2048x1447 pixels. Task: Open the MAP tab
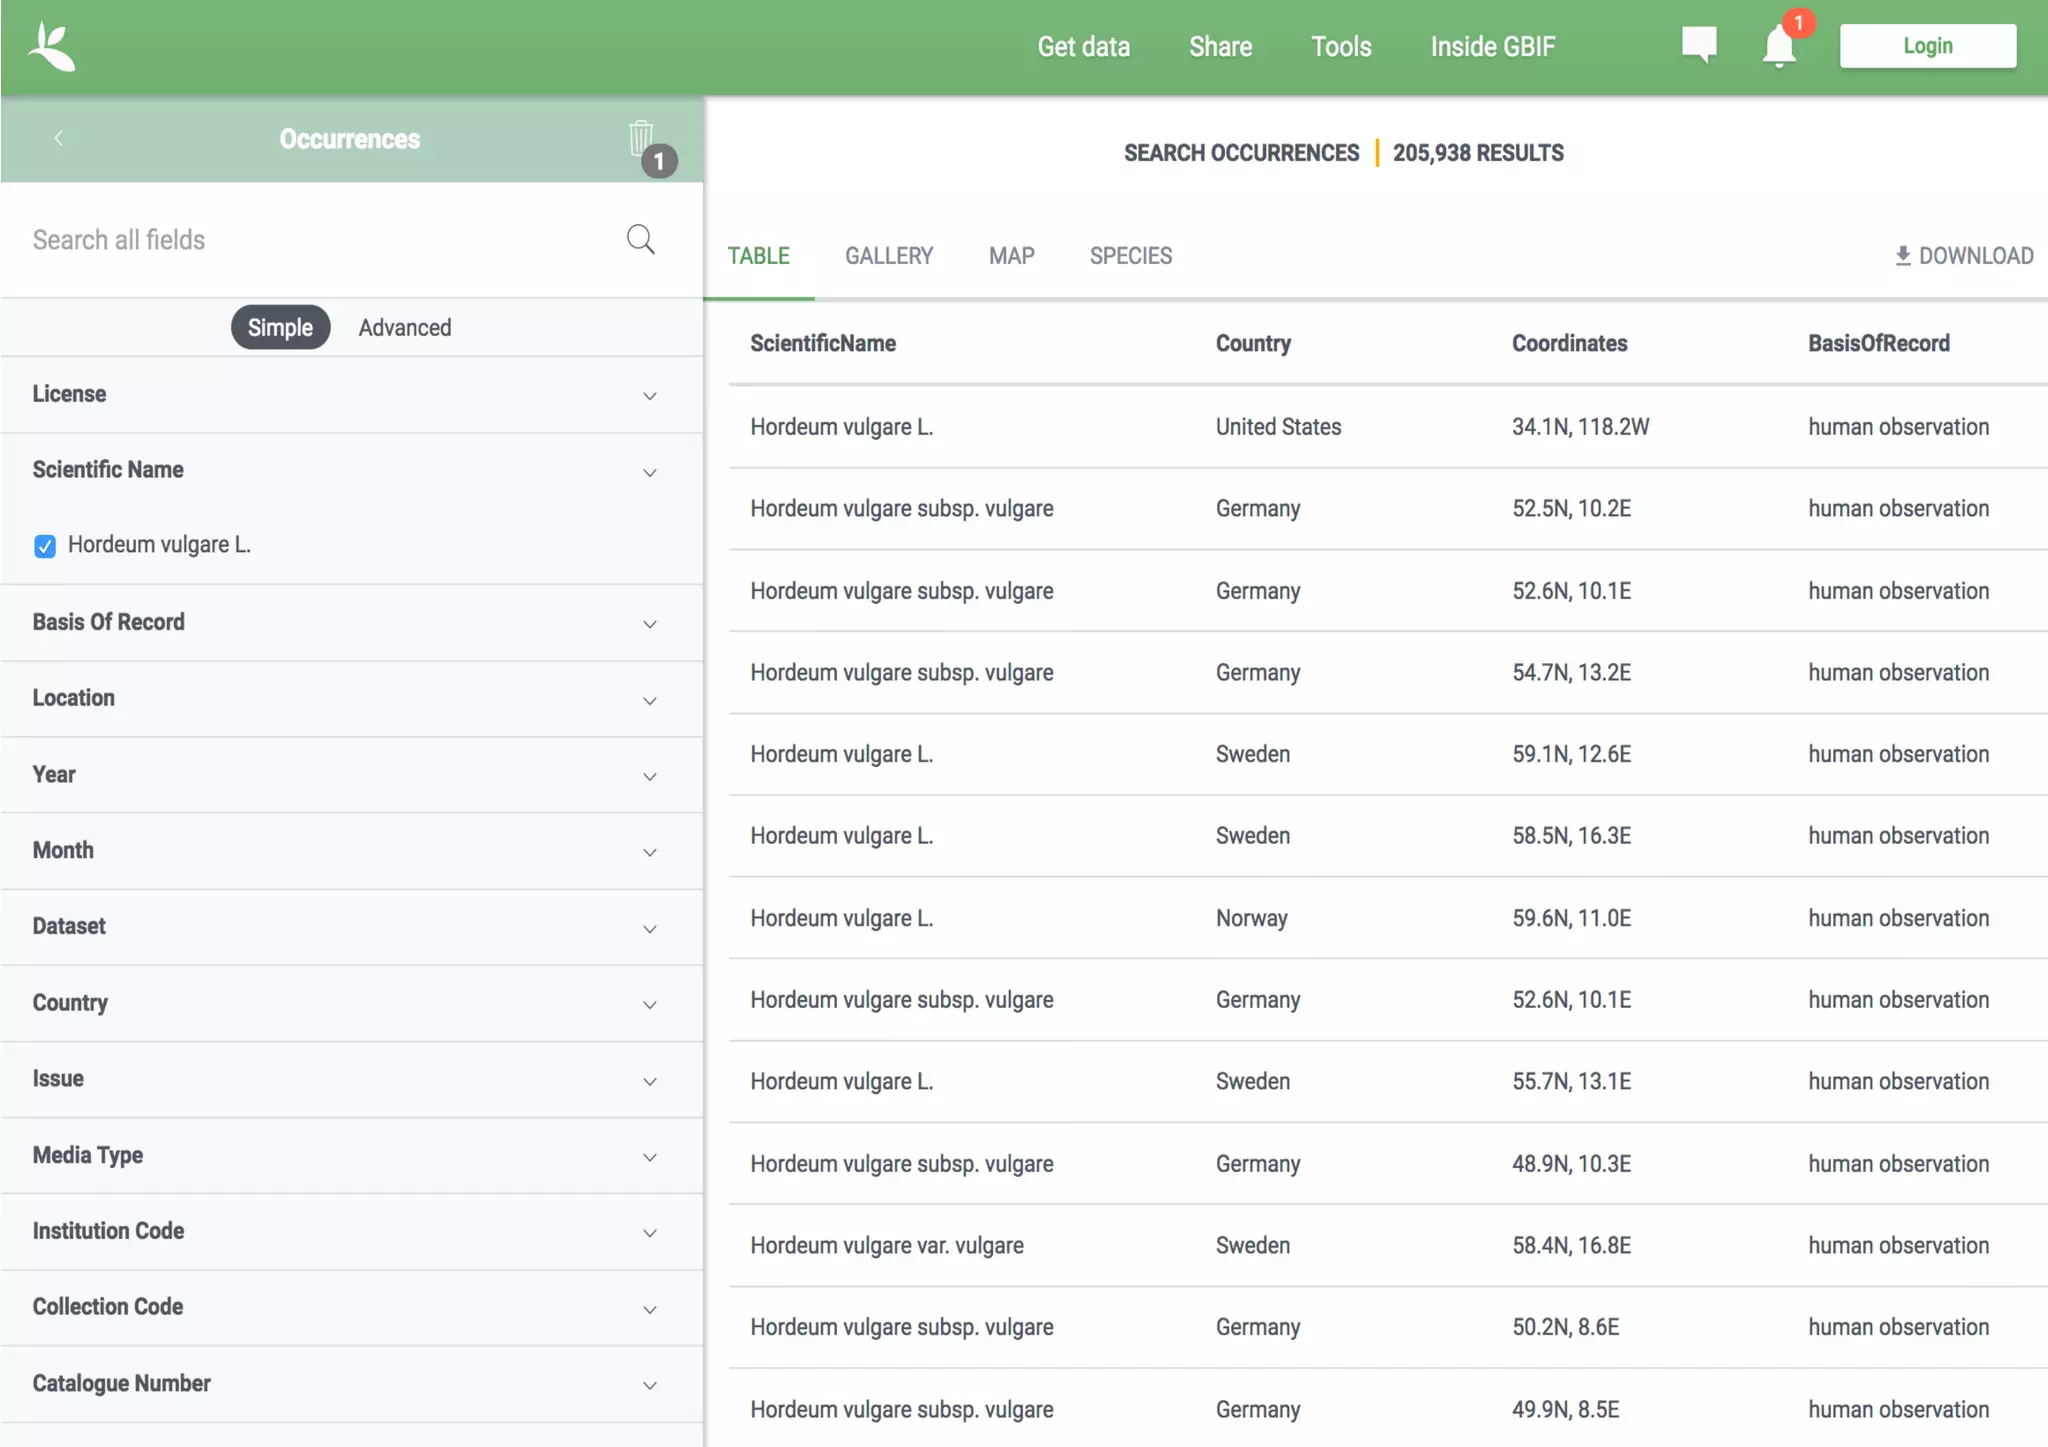coord(1011,256)
